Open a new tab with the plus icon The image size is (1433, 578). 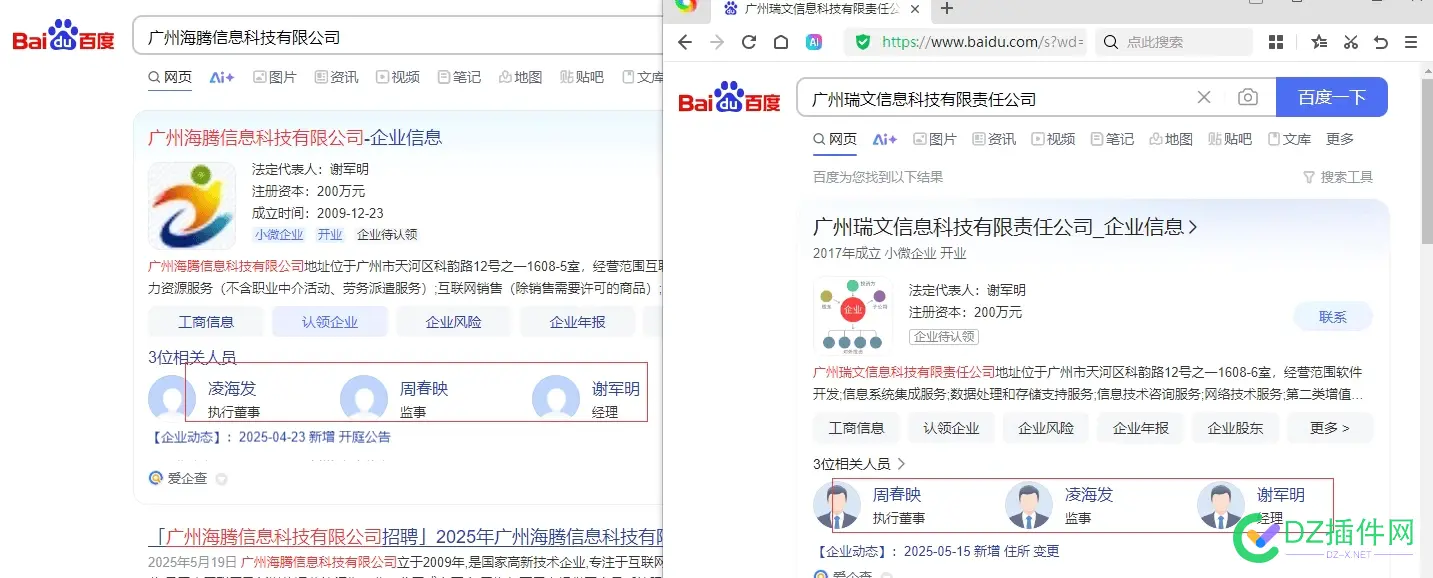[x=947, y=9]
